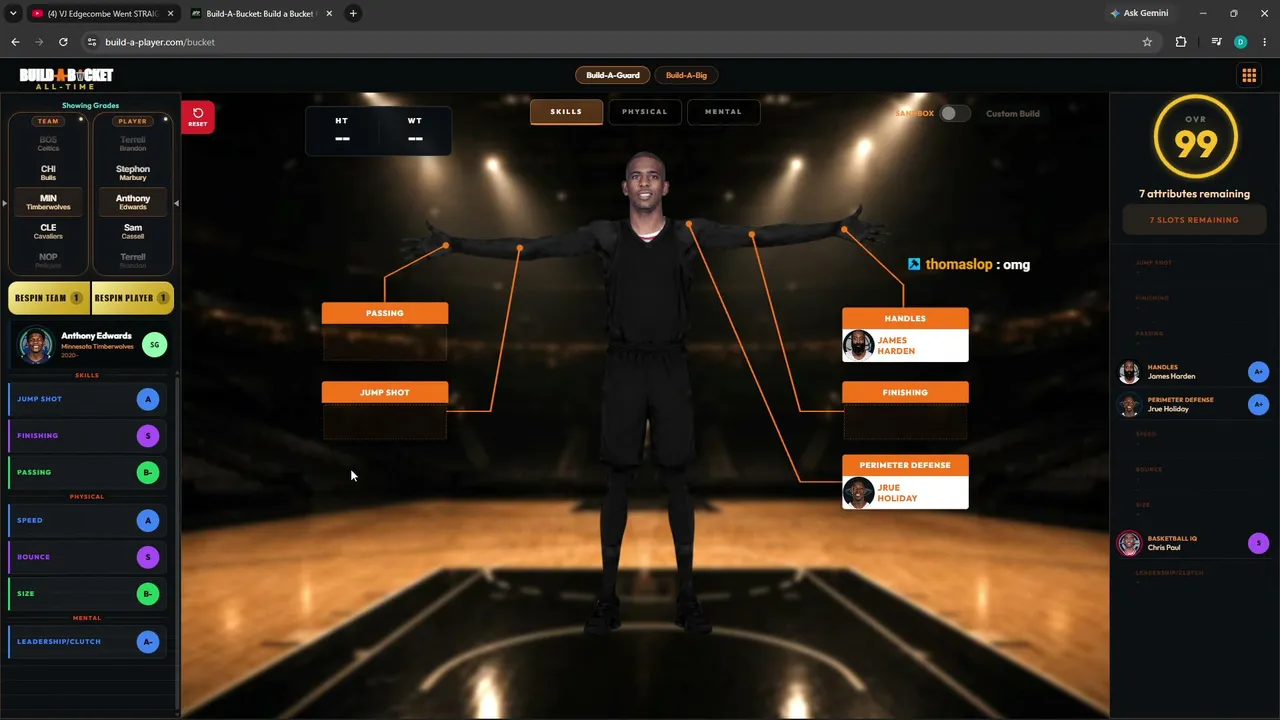
Task: Click the Speed grade A badge
Action: point(148,520)
